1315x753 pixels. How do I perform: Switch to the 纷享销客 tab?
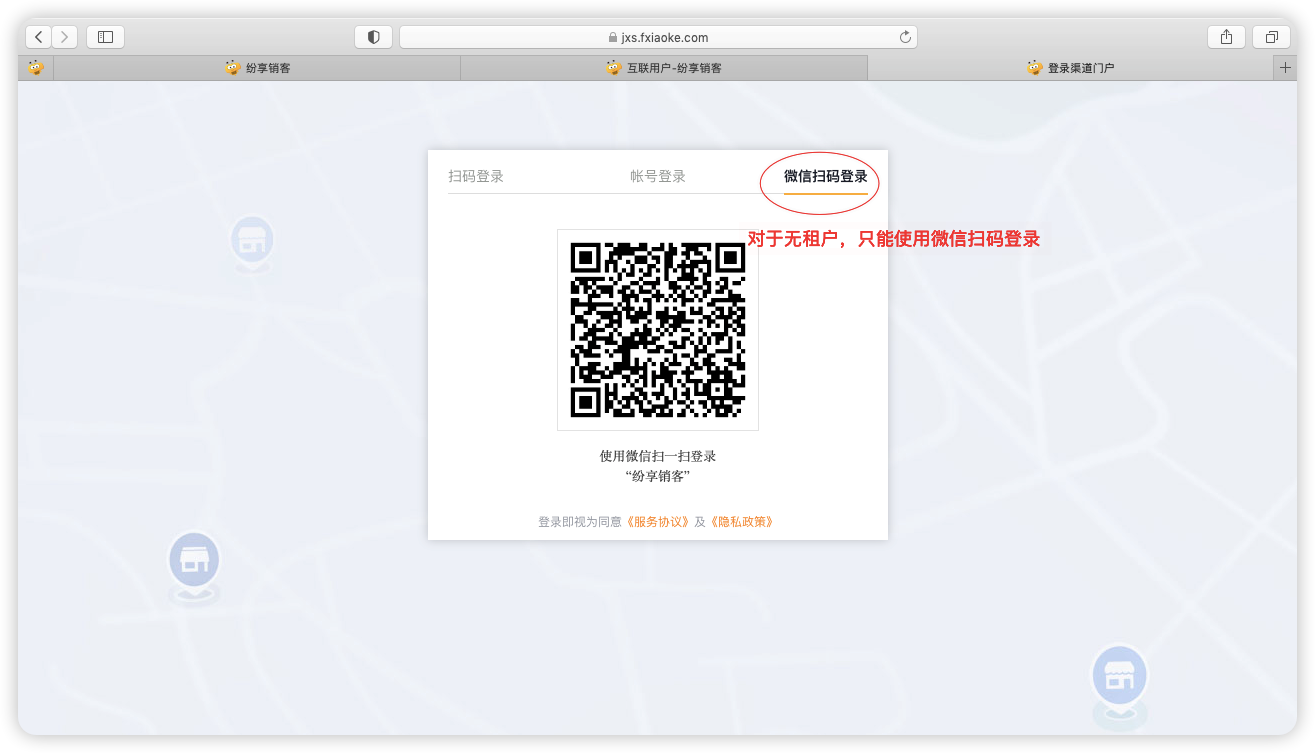point(257,68)
